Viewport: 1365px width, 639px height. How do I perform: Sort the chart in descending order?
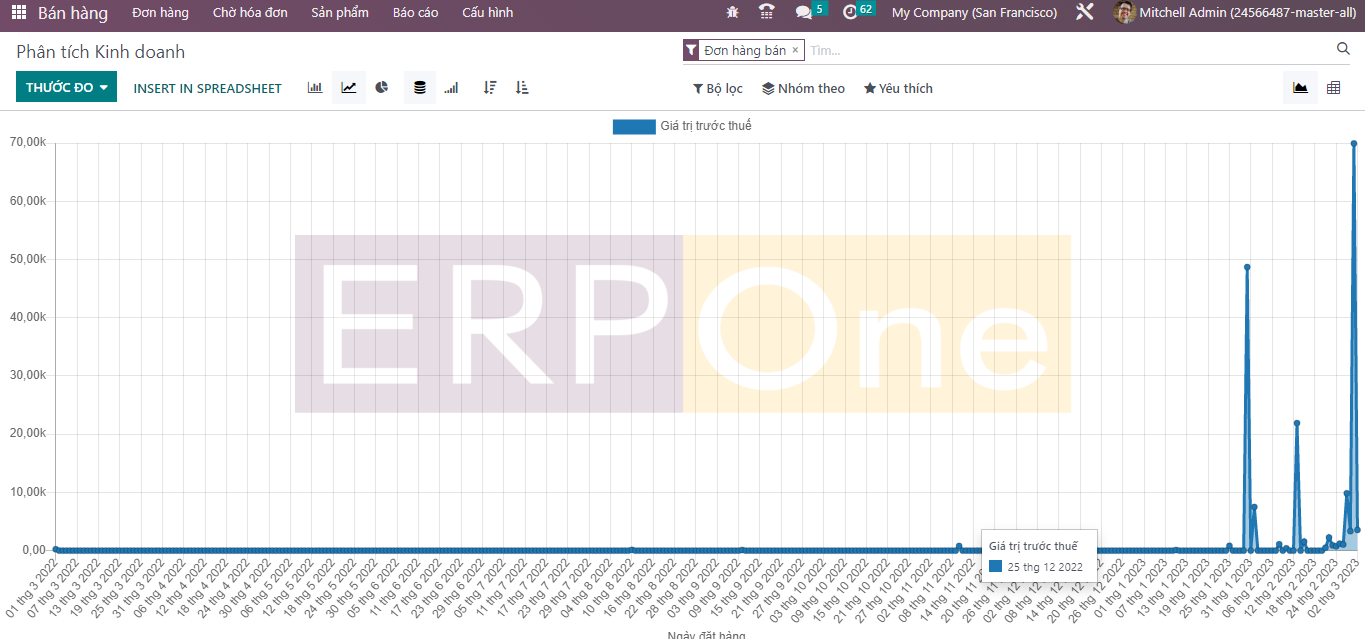490,88
